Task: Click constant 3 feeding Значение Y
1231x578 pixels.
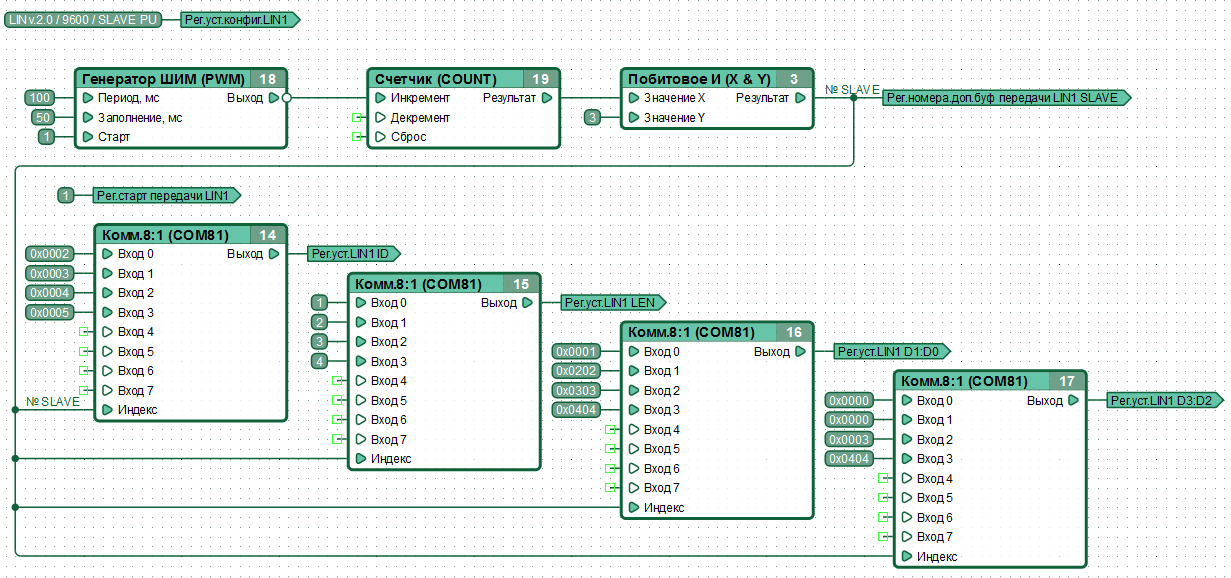Action: coord(593,118)
